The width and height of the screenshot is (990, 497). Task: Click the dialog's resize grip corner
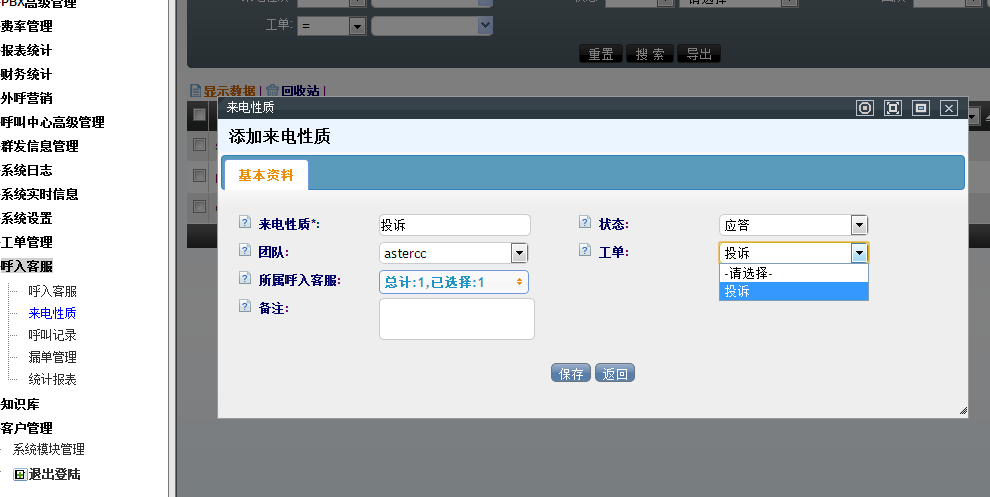click(962, 411)
